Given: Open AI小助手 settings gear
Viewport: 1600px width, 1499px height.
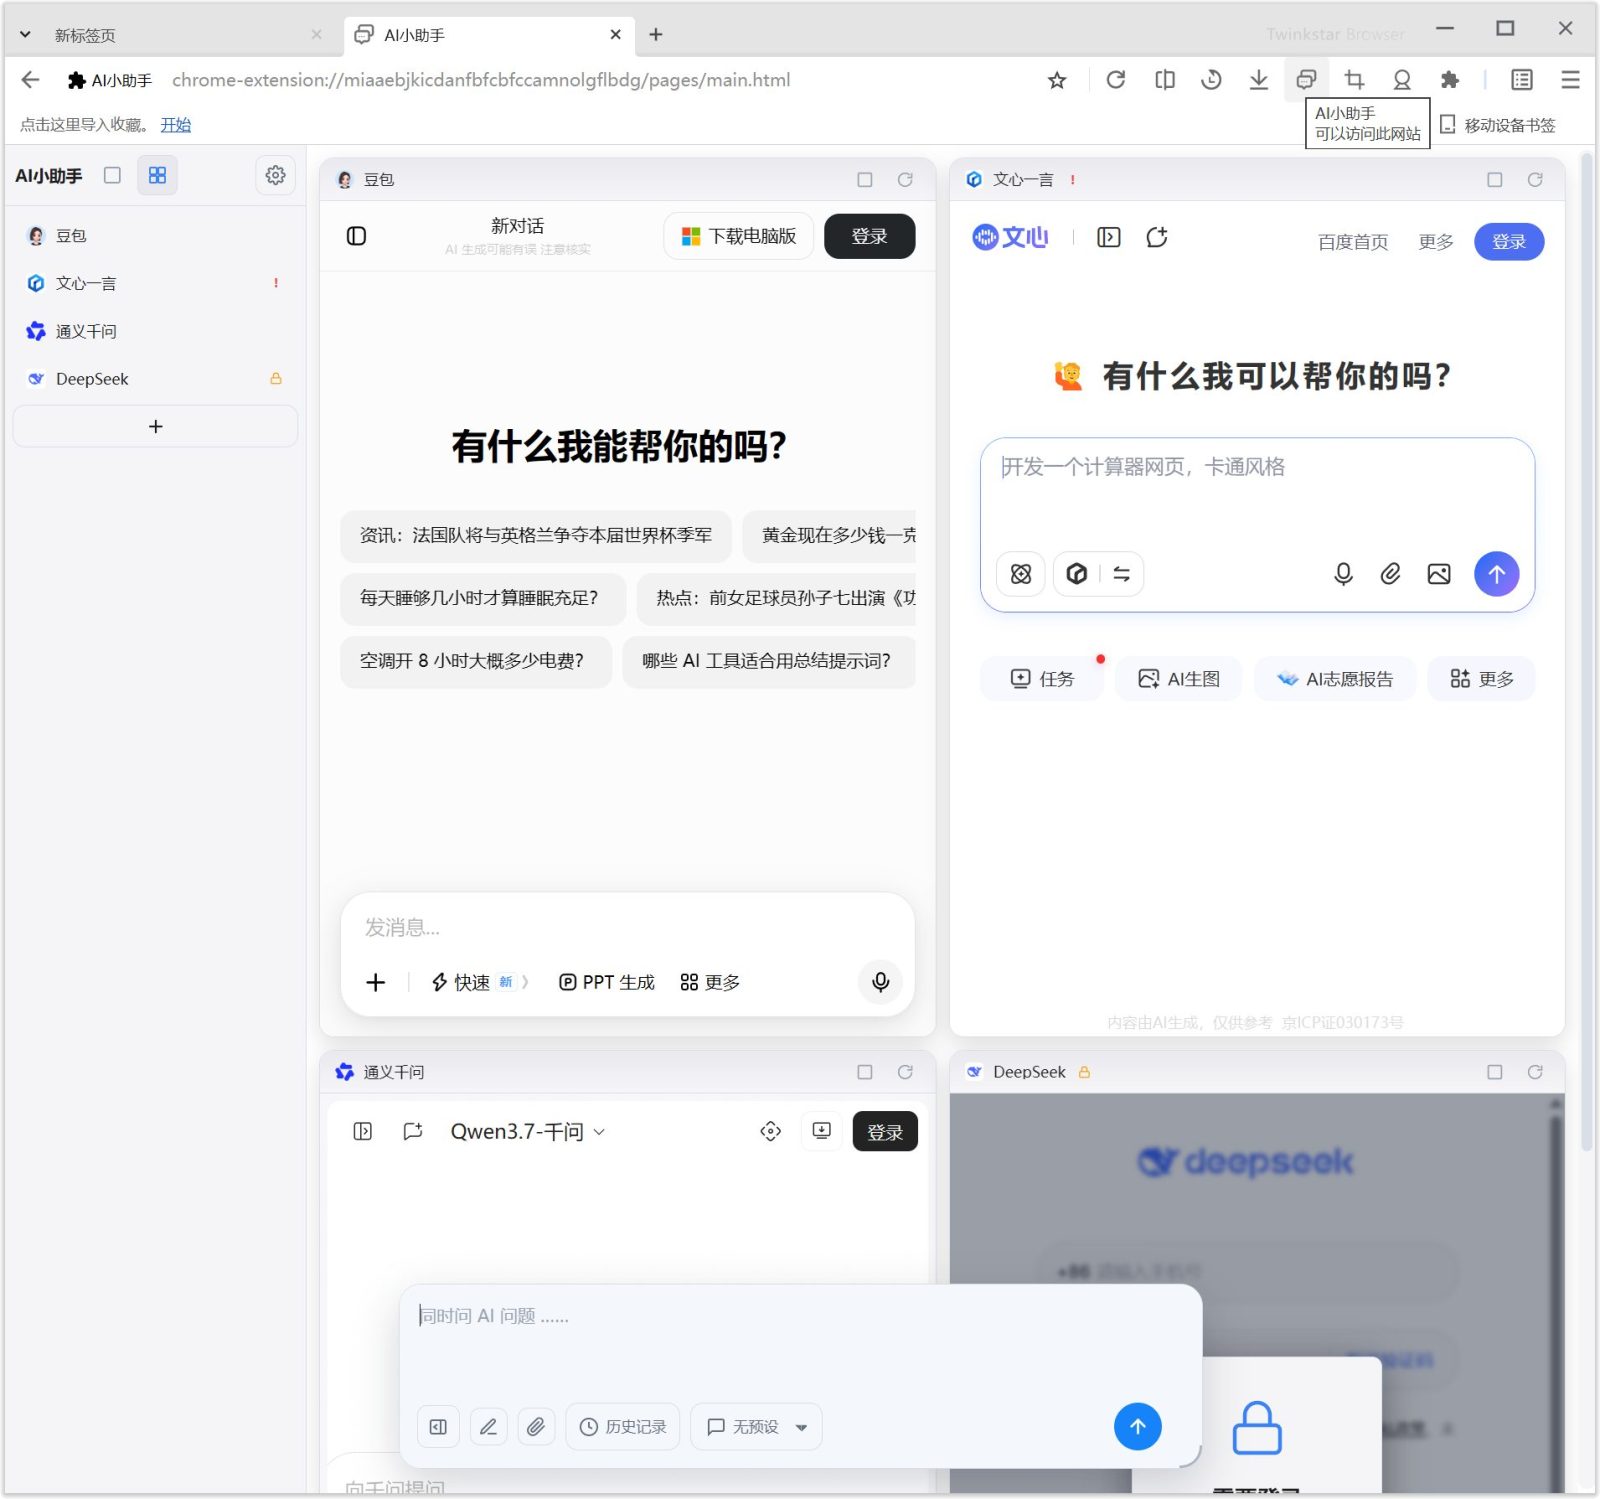Looking at the screenshot, I should [x=275, y=175].
